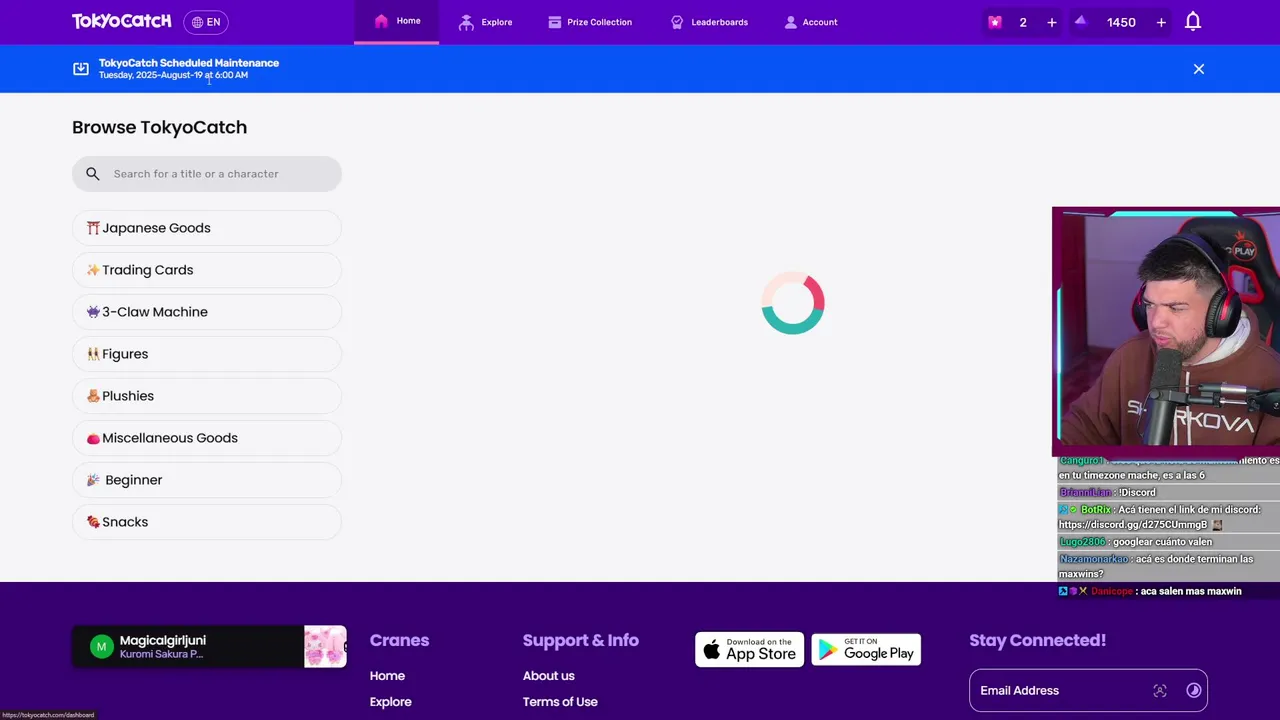
Task: Select the Beginner category
Action: (207, 480)
